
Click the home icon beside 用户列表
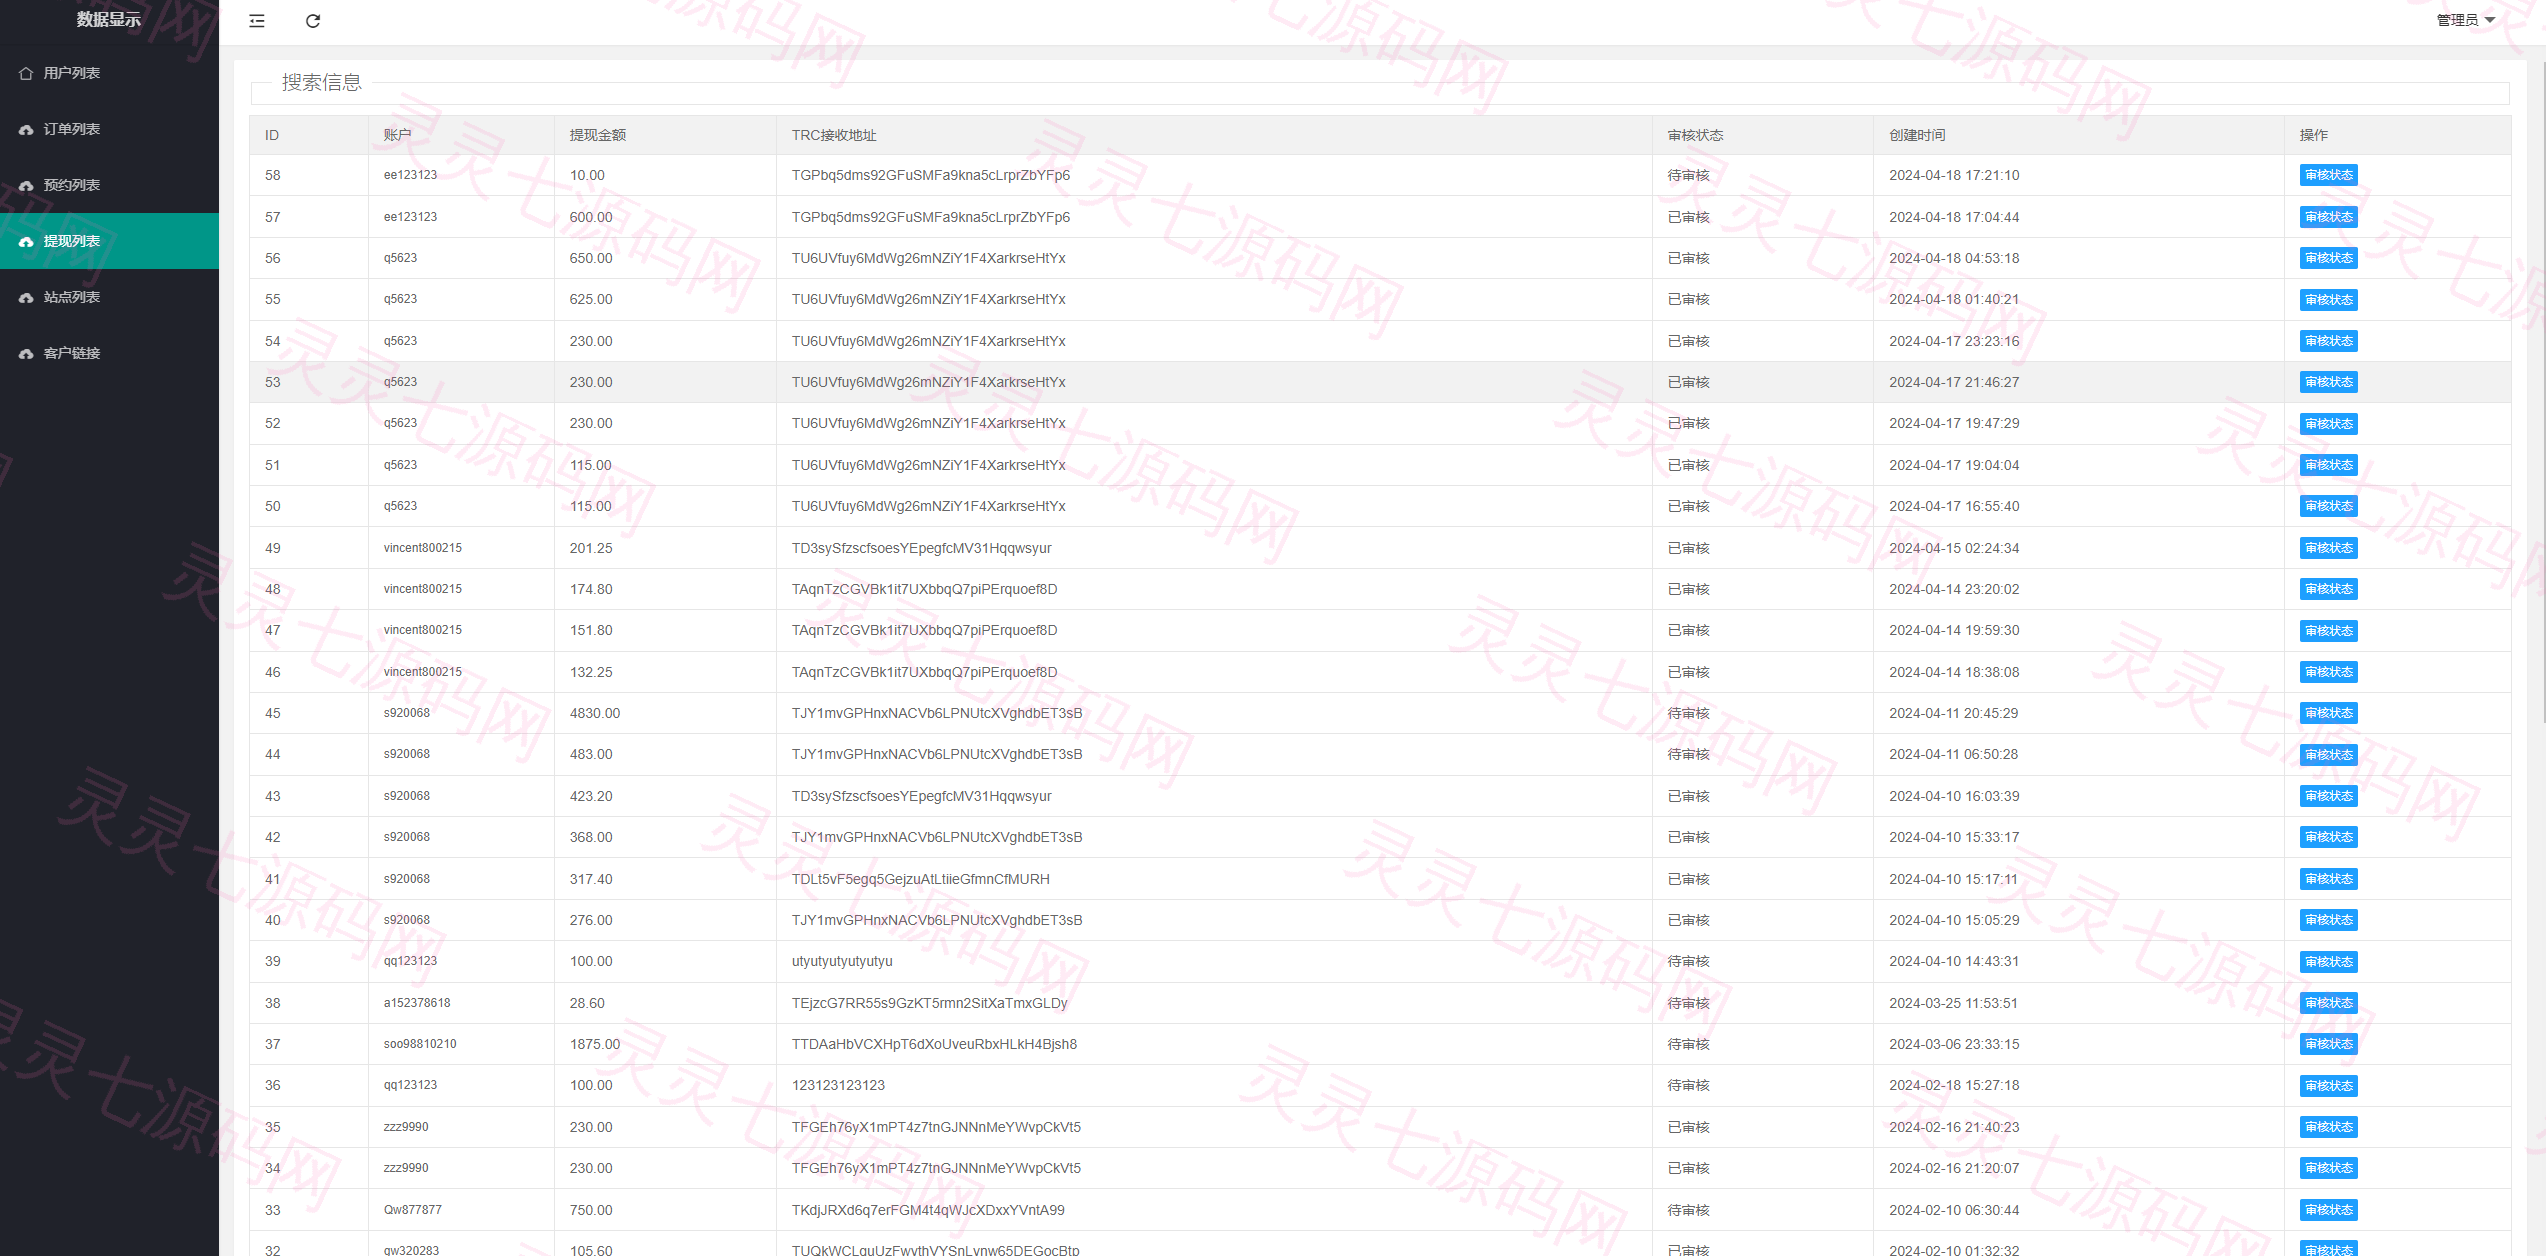(x=26, y=73)
